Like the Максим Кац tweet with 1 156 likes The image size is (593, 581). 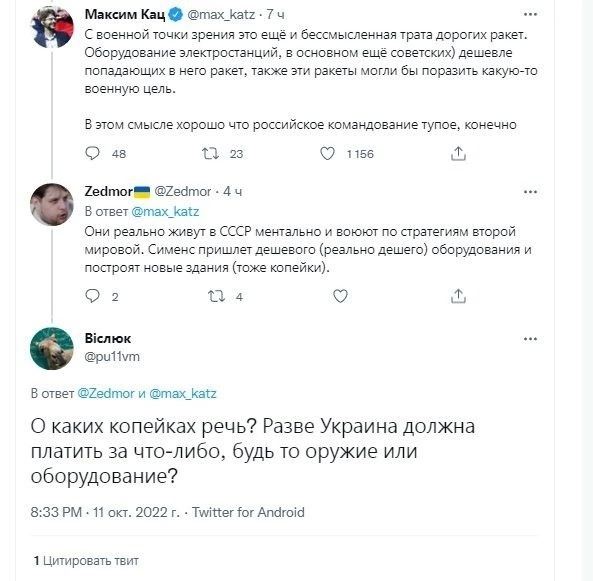tap(328, 154)
